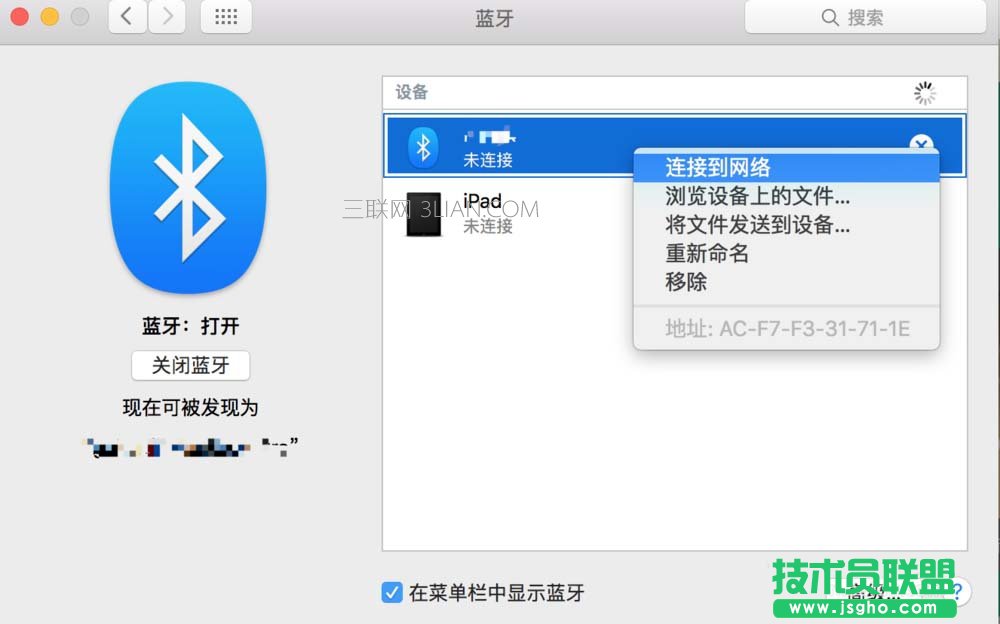Toggle 在菜单栏中显示蓝牙 checkbox

[x=391, y=592]
